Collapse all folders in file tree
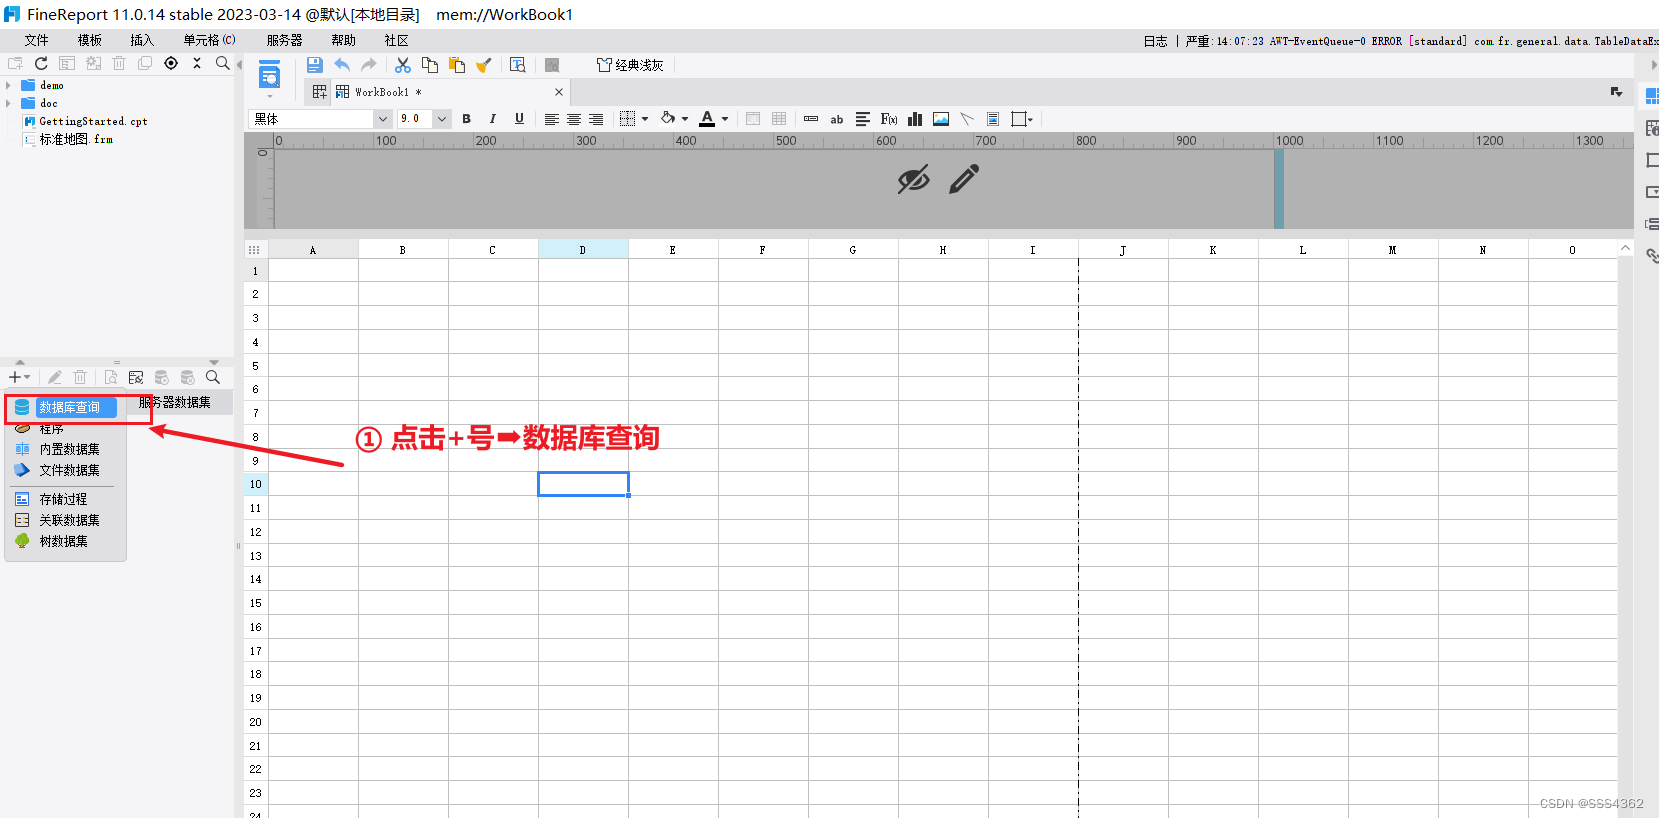This screenshot has height=818, width=1659. (x=197, y=63)
